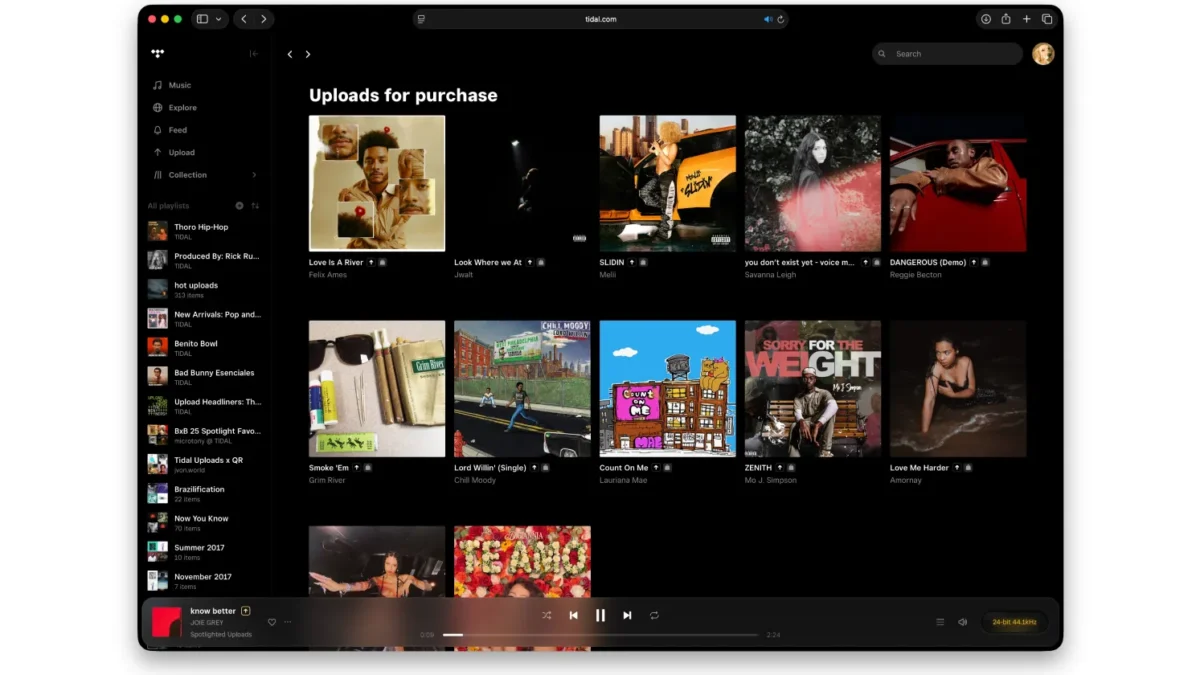
Task: Open more options for 'know better' track
Action: click(x=288, y=622)
